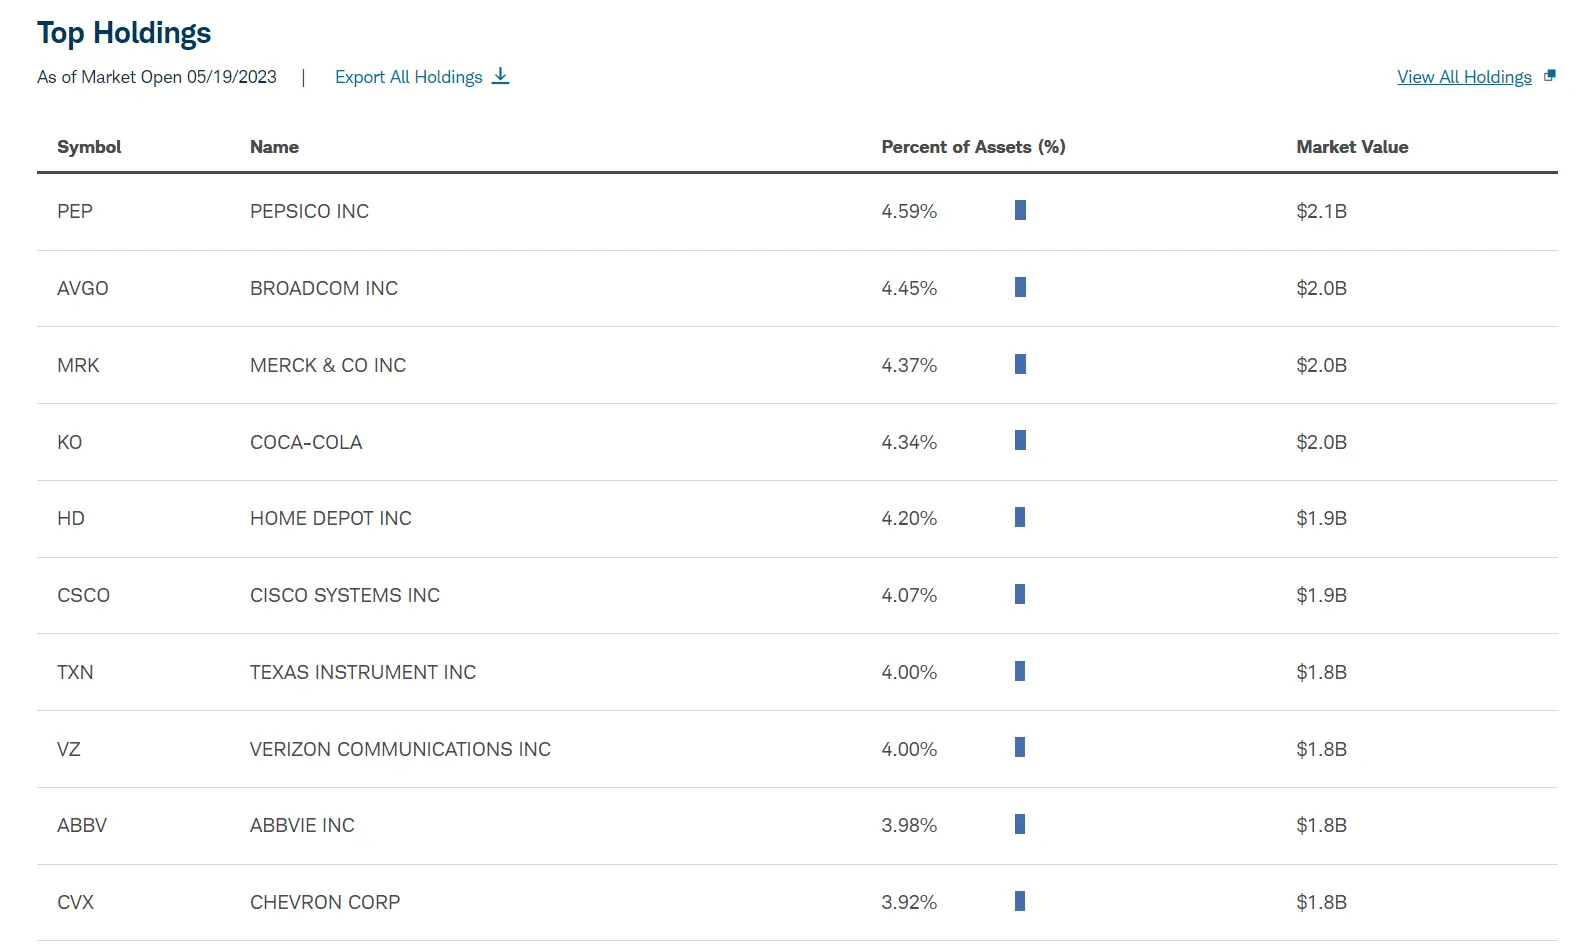Click the $1.8B market value for Chevron

point(1322,902)
